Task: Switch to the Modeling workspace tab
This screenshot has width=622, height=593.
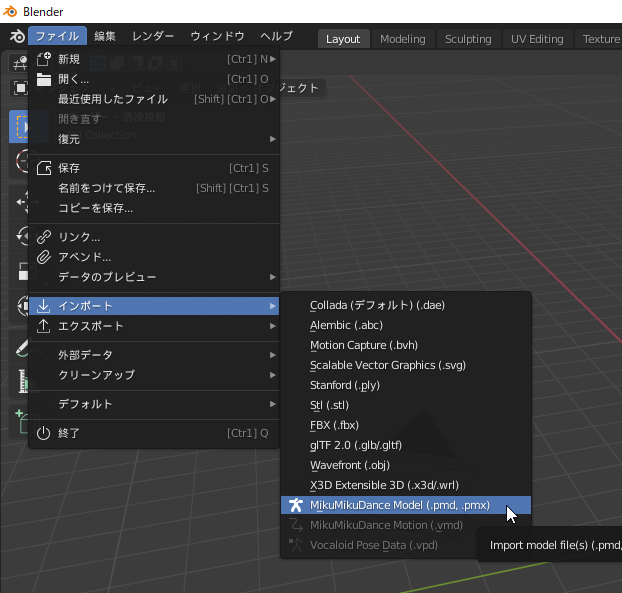Action: coord(403,39)
